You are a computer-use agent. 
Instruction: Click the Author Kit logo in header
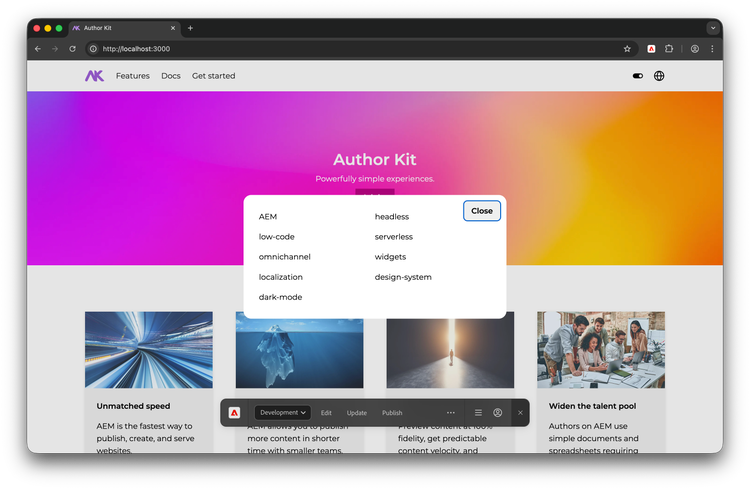click(x=94, y=76)
